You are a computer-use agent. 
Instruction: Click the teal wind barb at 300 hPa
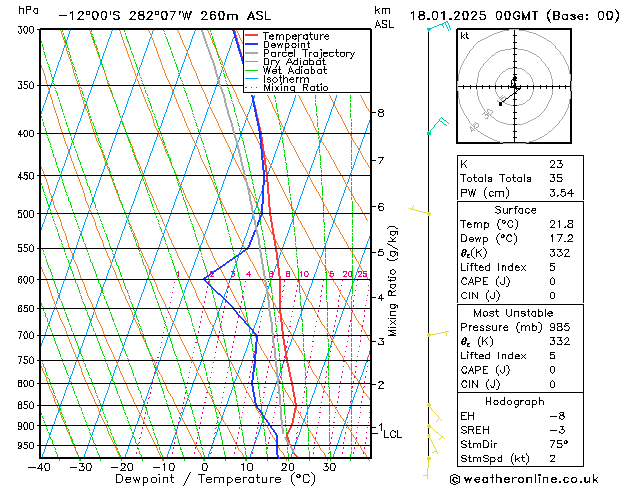pos(440,26)
